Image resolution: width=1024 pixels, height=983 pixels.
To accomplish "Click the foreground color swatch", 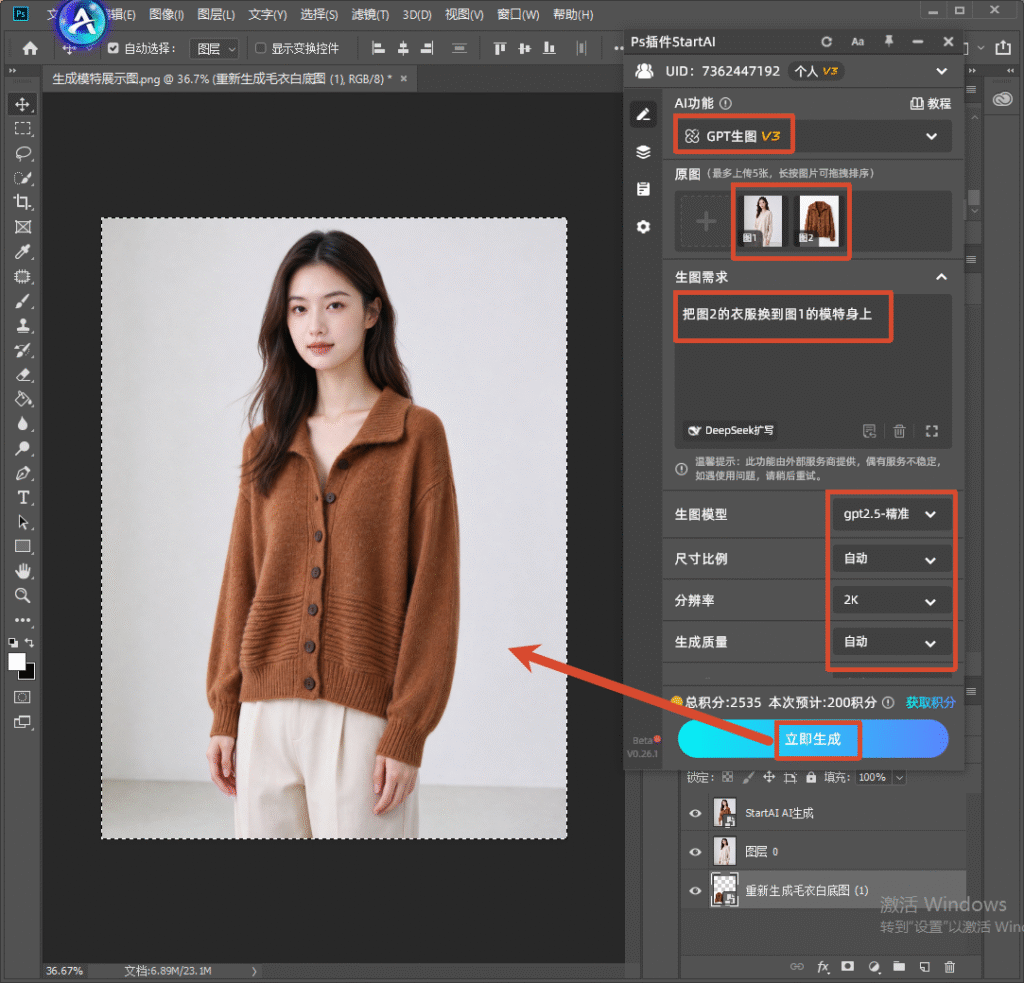I will pyautogui.click(x=17, y=662).
